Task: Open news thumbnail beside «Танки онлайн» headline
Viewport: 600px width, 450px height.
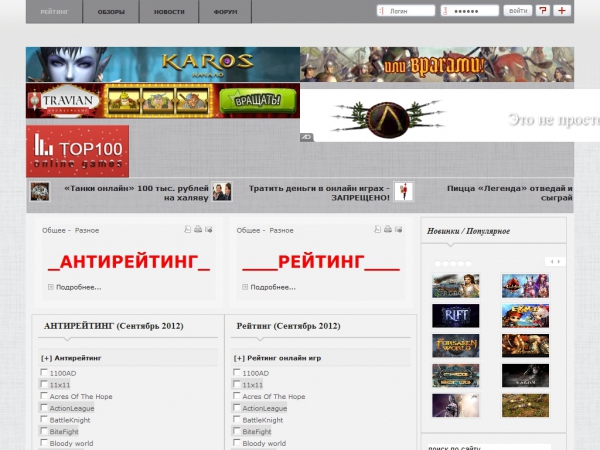Action: click(40, 192)
